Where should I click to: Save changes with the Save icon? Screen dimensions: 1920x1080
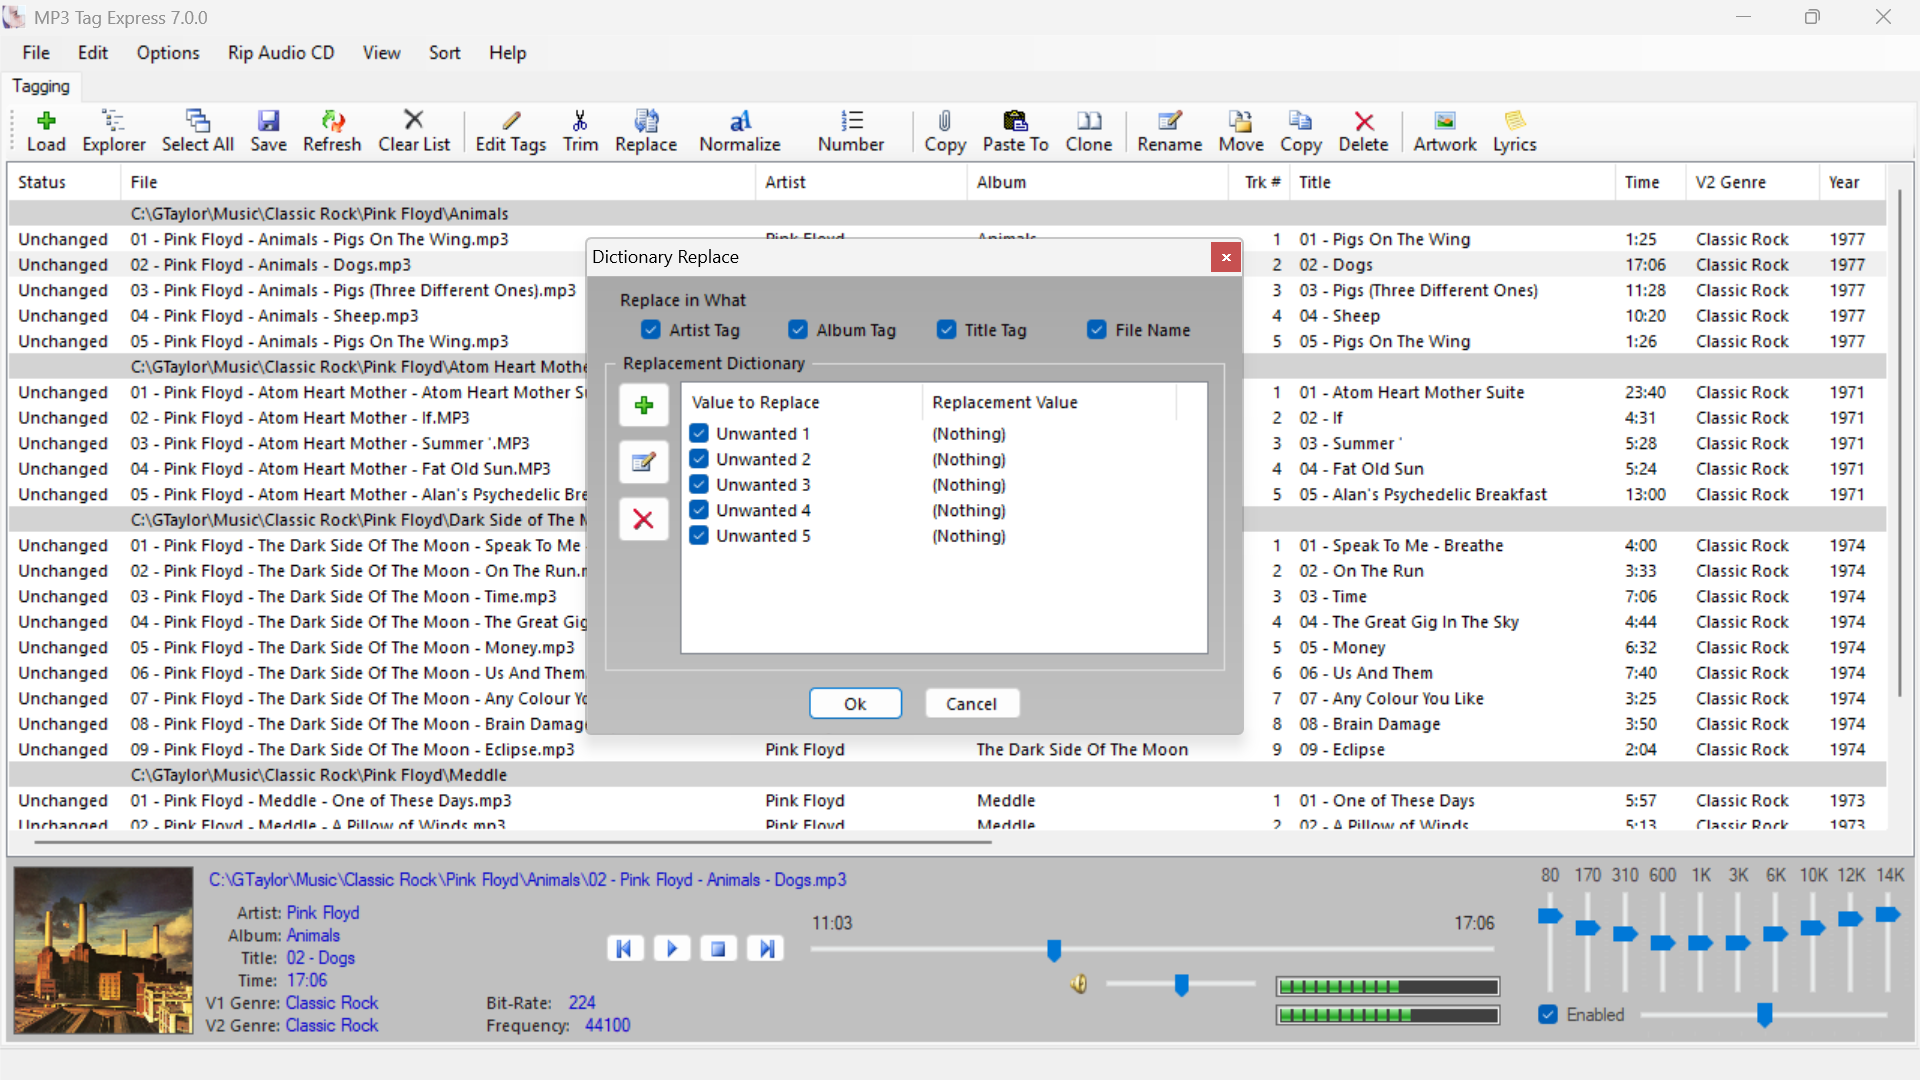tap(268, 131)
